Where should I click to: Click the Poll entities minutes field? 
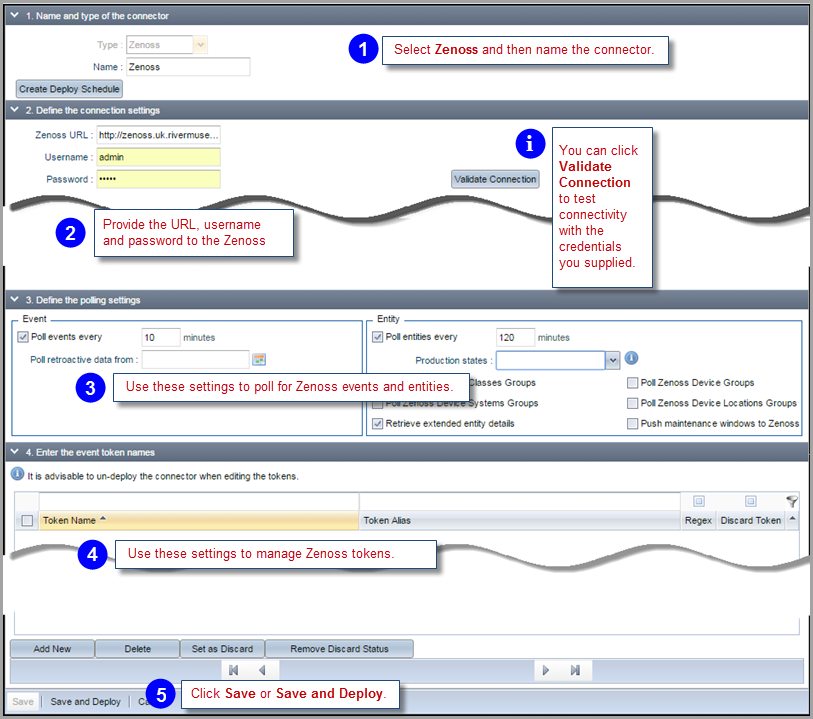point(515,337)
